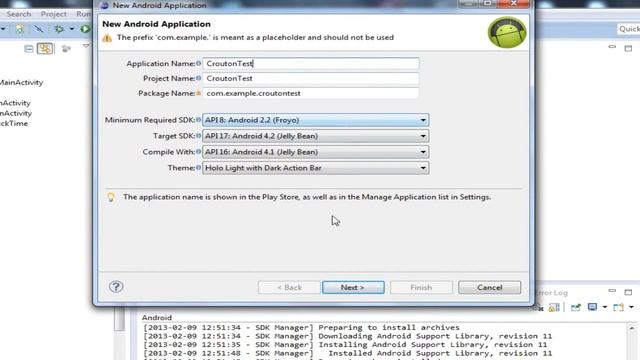Viewport: 640px width, 360px height.
Task: Click the Cancel button
Action: [489, 287]
